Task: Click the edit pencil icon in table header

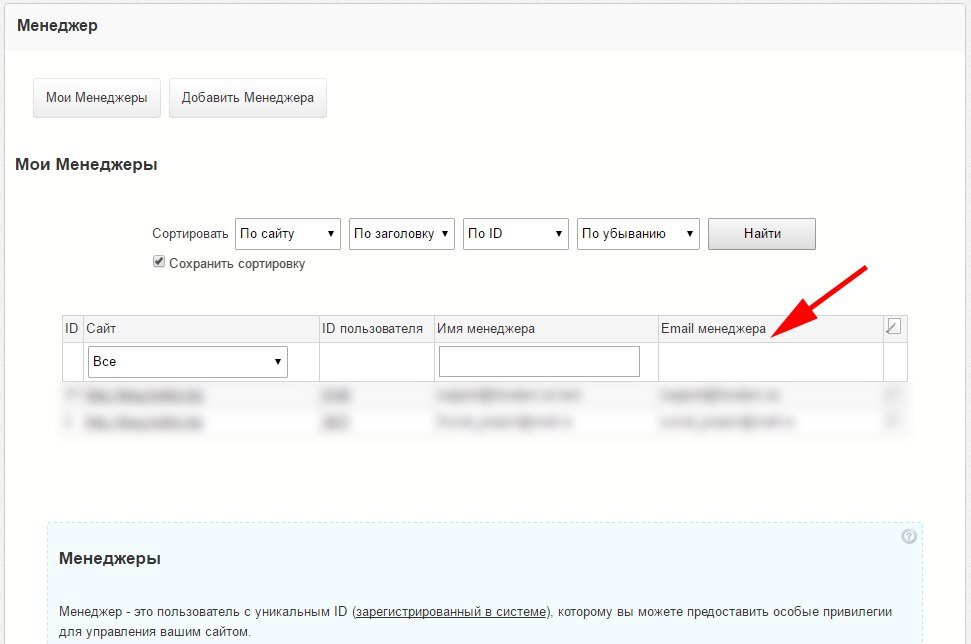Action: [x=893, y=327]
